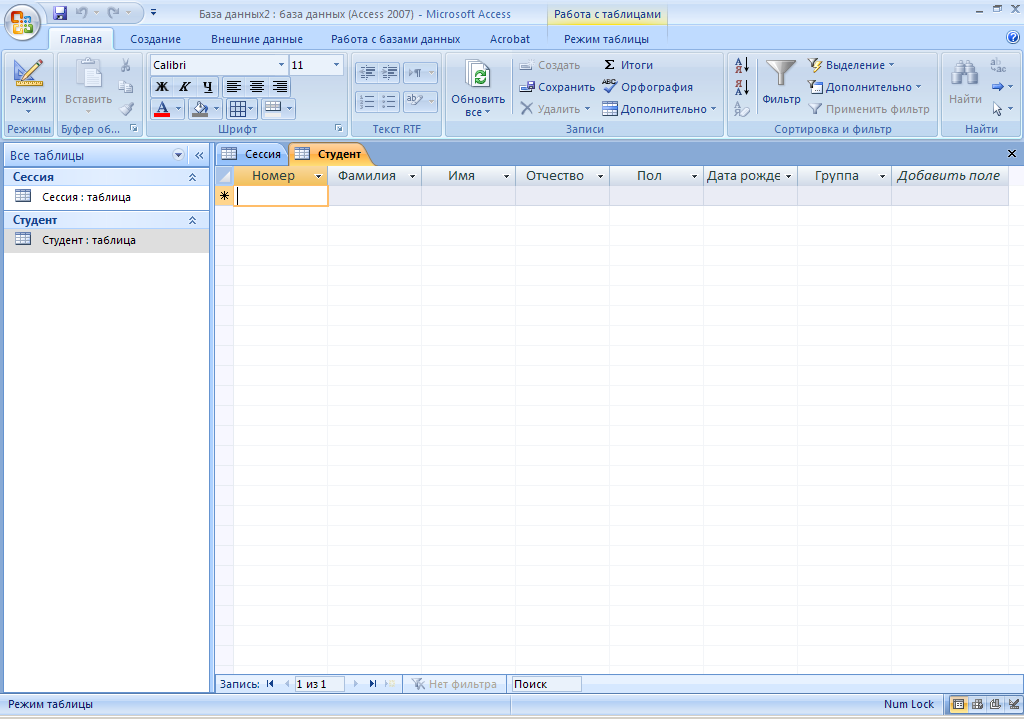Image resolution: width=1024 pixels, height=719 pixels.
Task: Open Внешние данные ribbon tab
Action: (257, 39)
